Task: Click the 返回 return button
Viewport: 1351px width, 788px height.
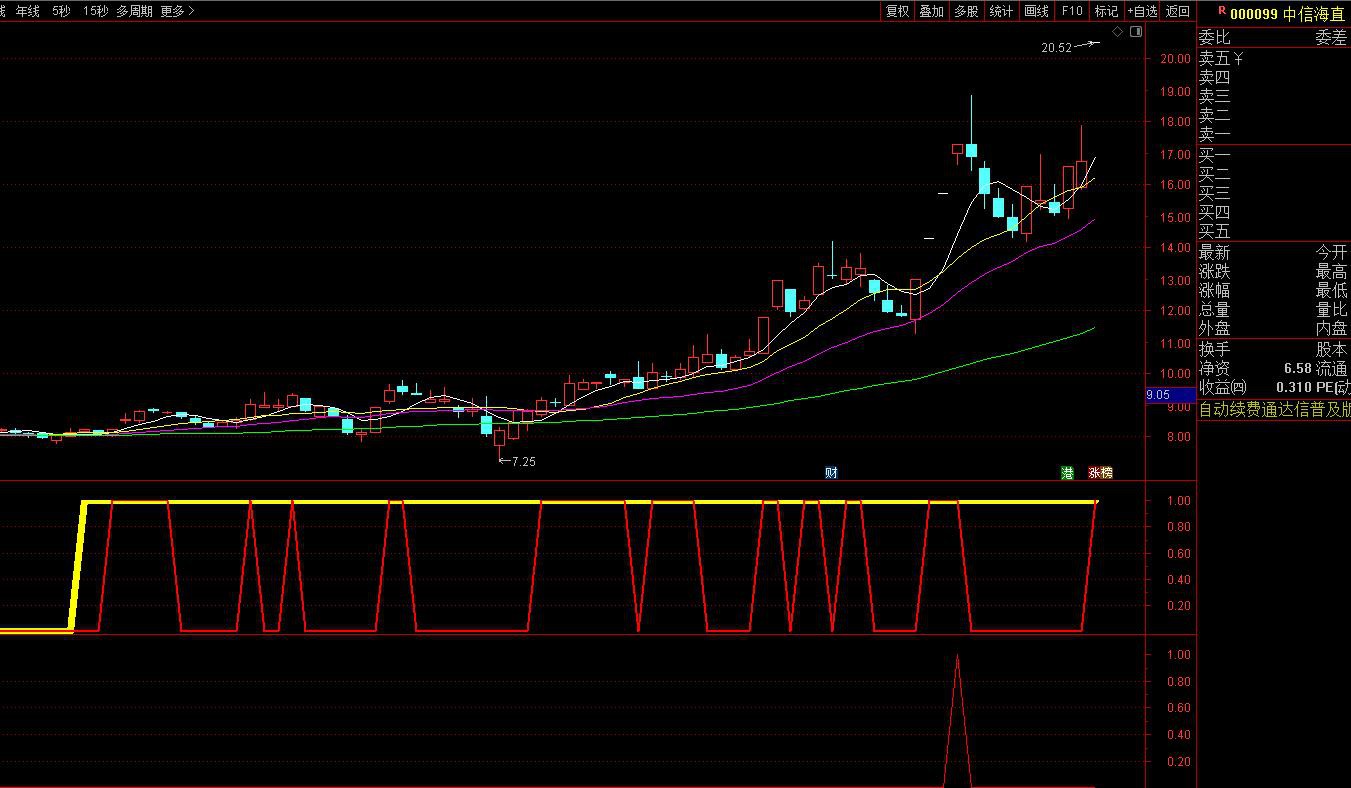Action: click(x=1178, y=11)
